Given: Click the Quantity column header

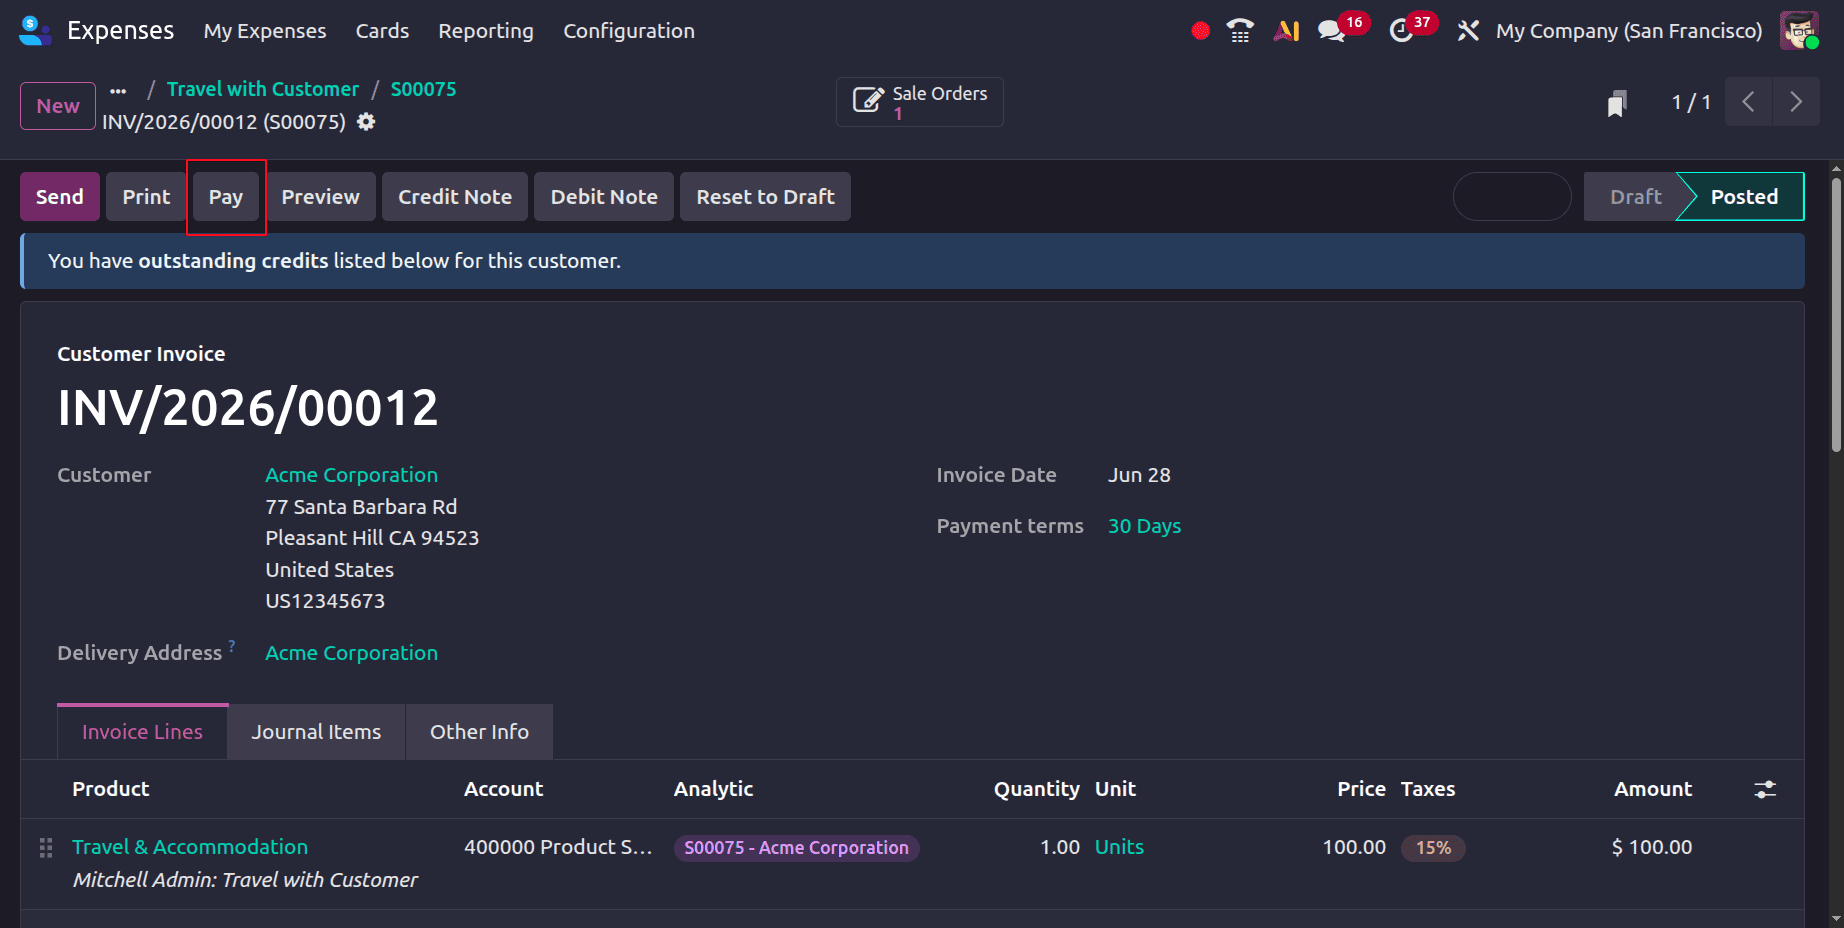Looking at the screenshot, I should (x=1036, y=789).
